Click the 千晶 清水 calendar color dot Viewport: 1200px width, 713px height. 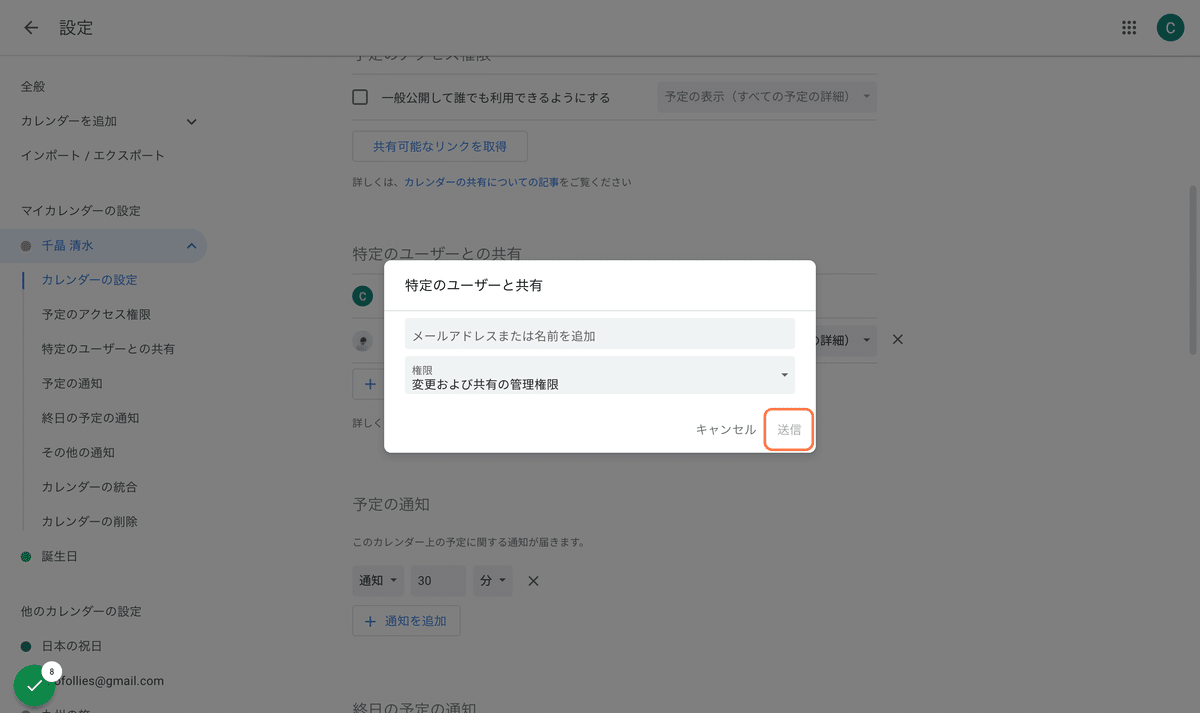pos(27,246)
